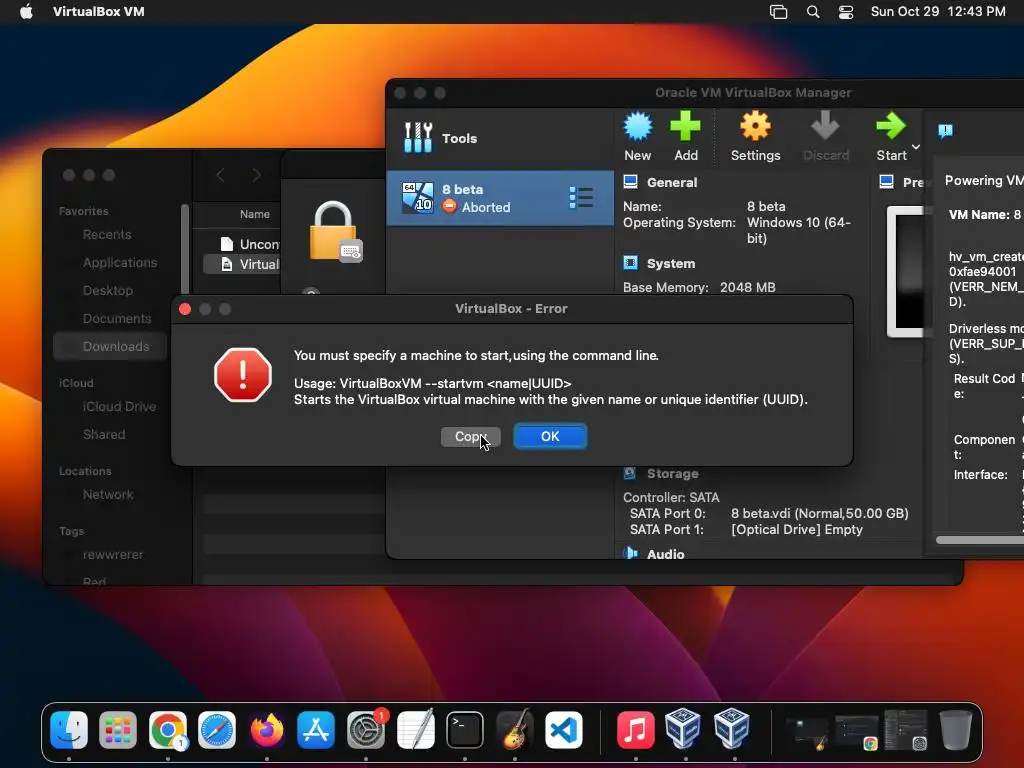Open Spotlight search in the menu bar
Viewport: 1024px width, 768px height.
pos(812,12)
